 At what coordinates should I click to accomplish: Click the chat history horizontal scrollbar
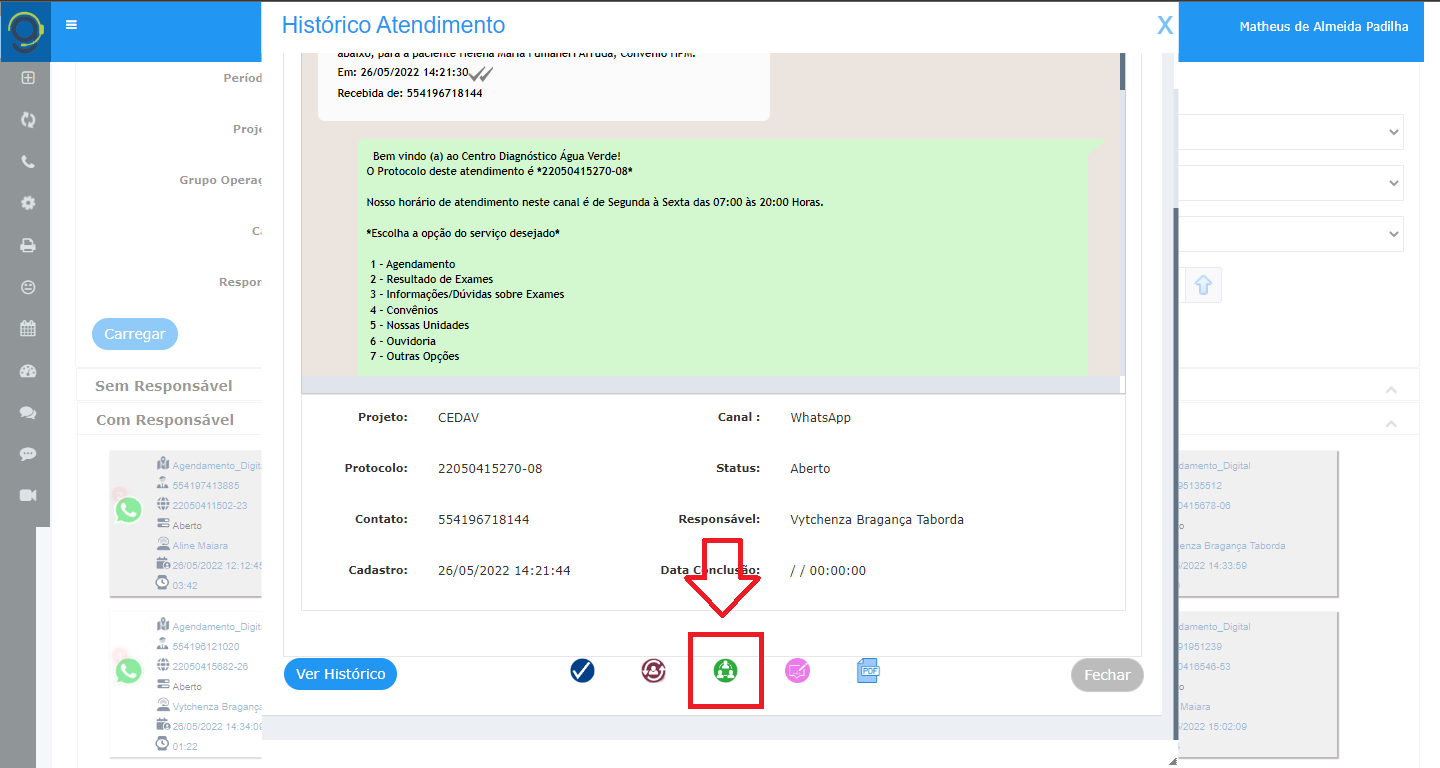click(710, 384)
